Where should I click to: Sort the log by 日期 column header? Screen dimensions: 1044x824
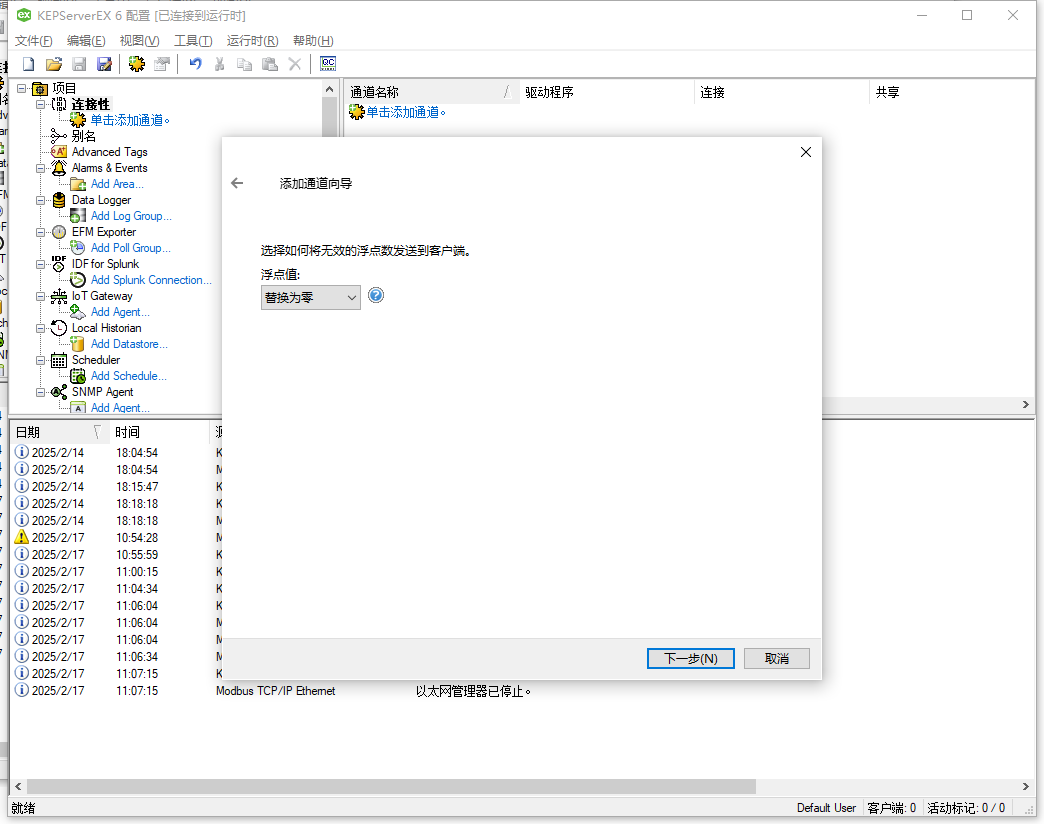pyautogui.click(x=59, y=432)
